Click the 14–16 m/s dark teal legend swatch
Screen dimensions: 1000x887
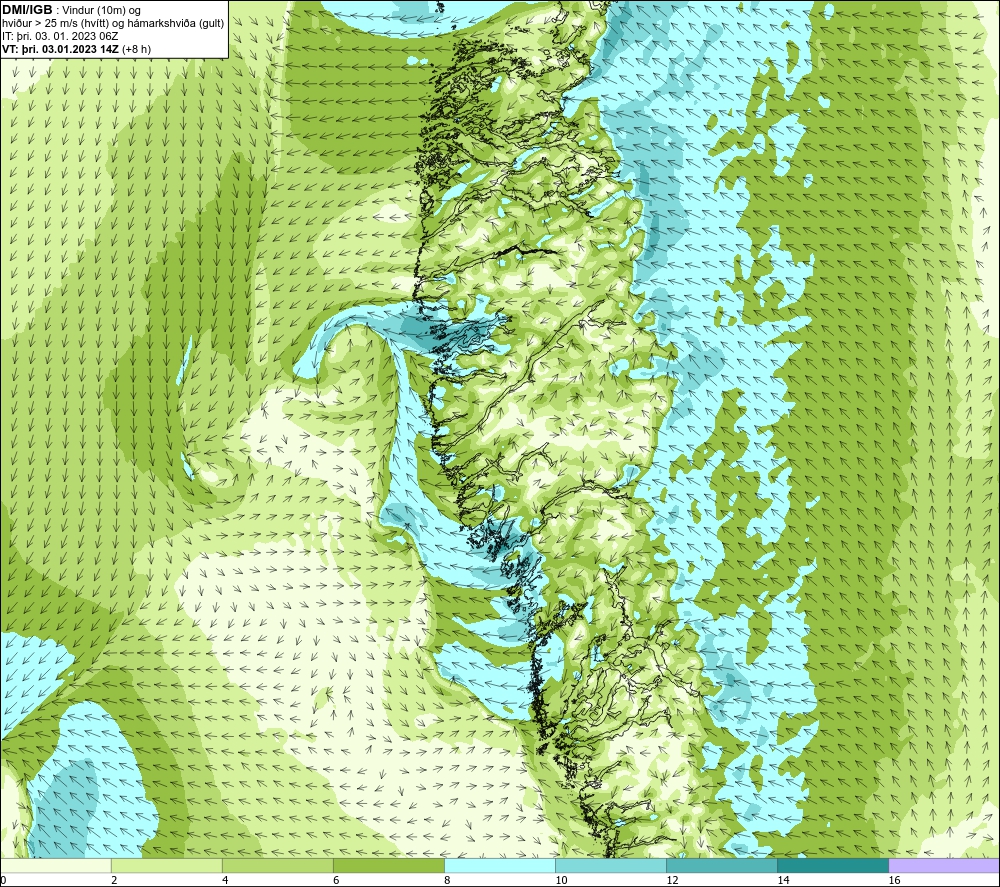tap(833, 865)
